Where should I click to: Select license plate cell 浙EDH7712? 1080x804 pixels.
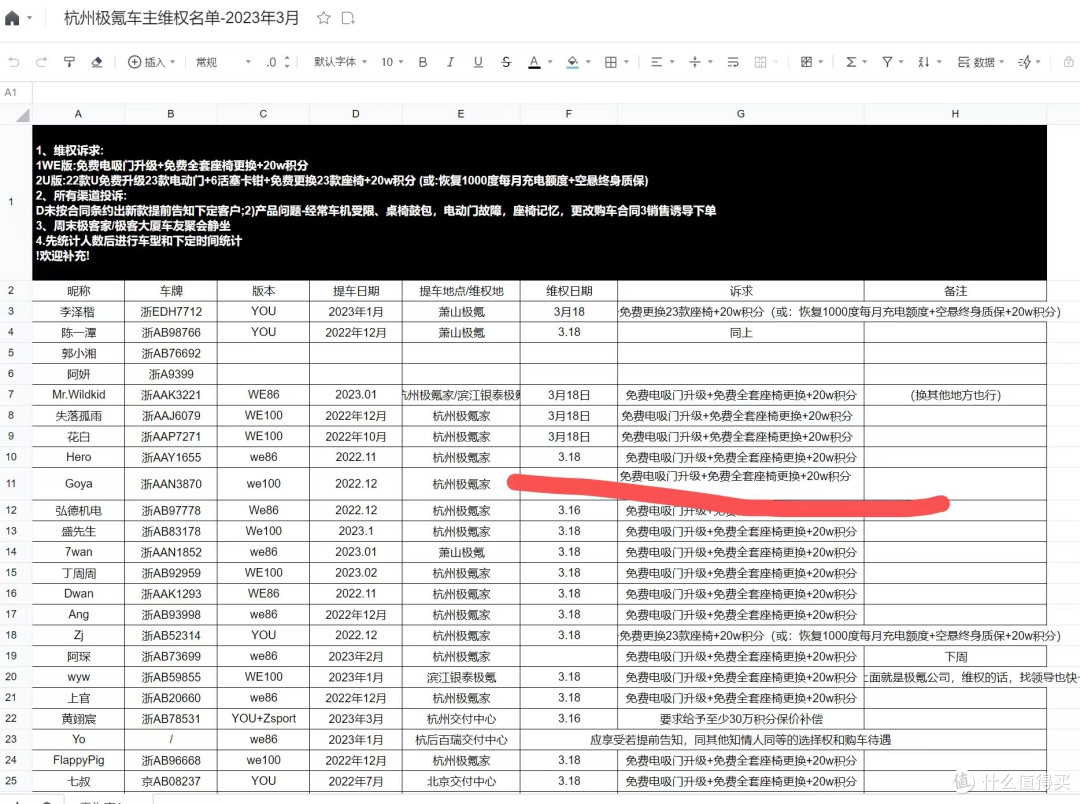tap(171, 312)
